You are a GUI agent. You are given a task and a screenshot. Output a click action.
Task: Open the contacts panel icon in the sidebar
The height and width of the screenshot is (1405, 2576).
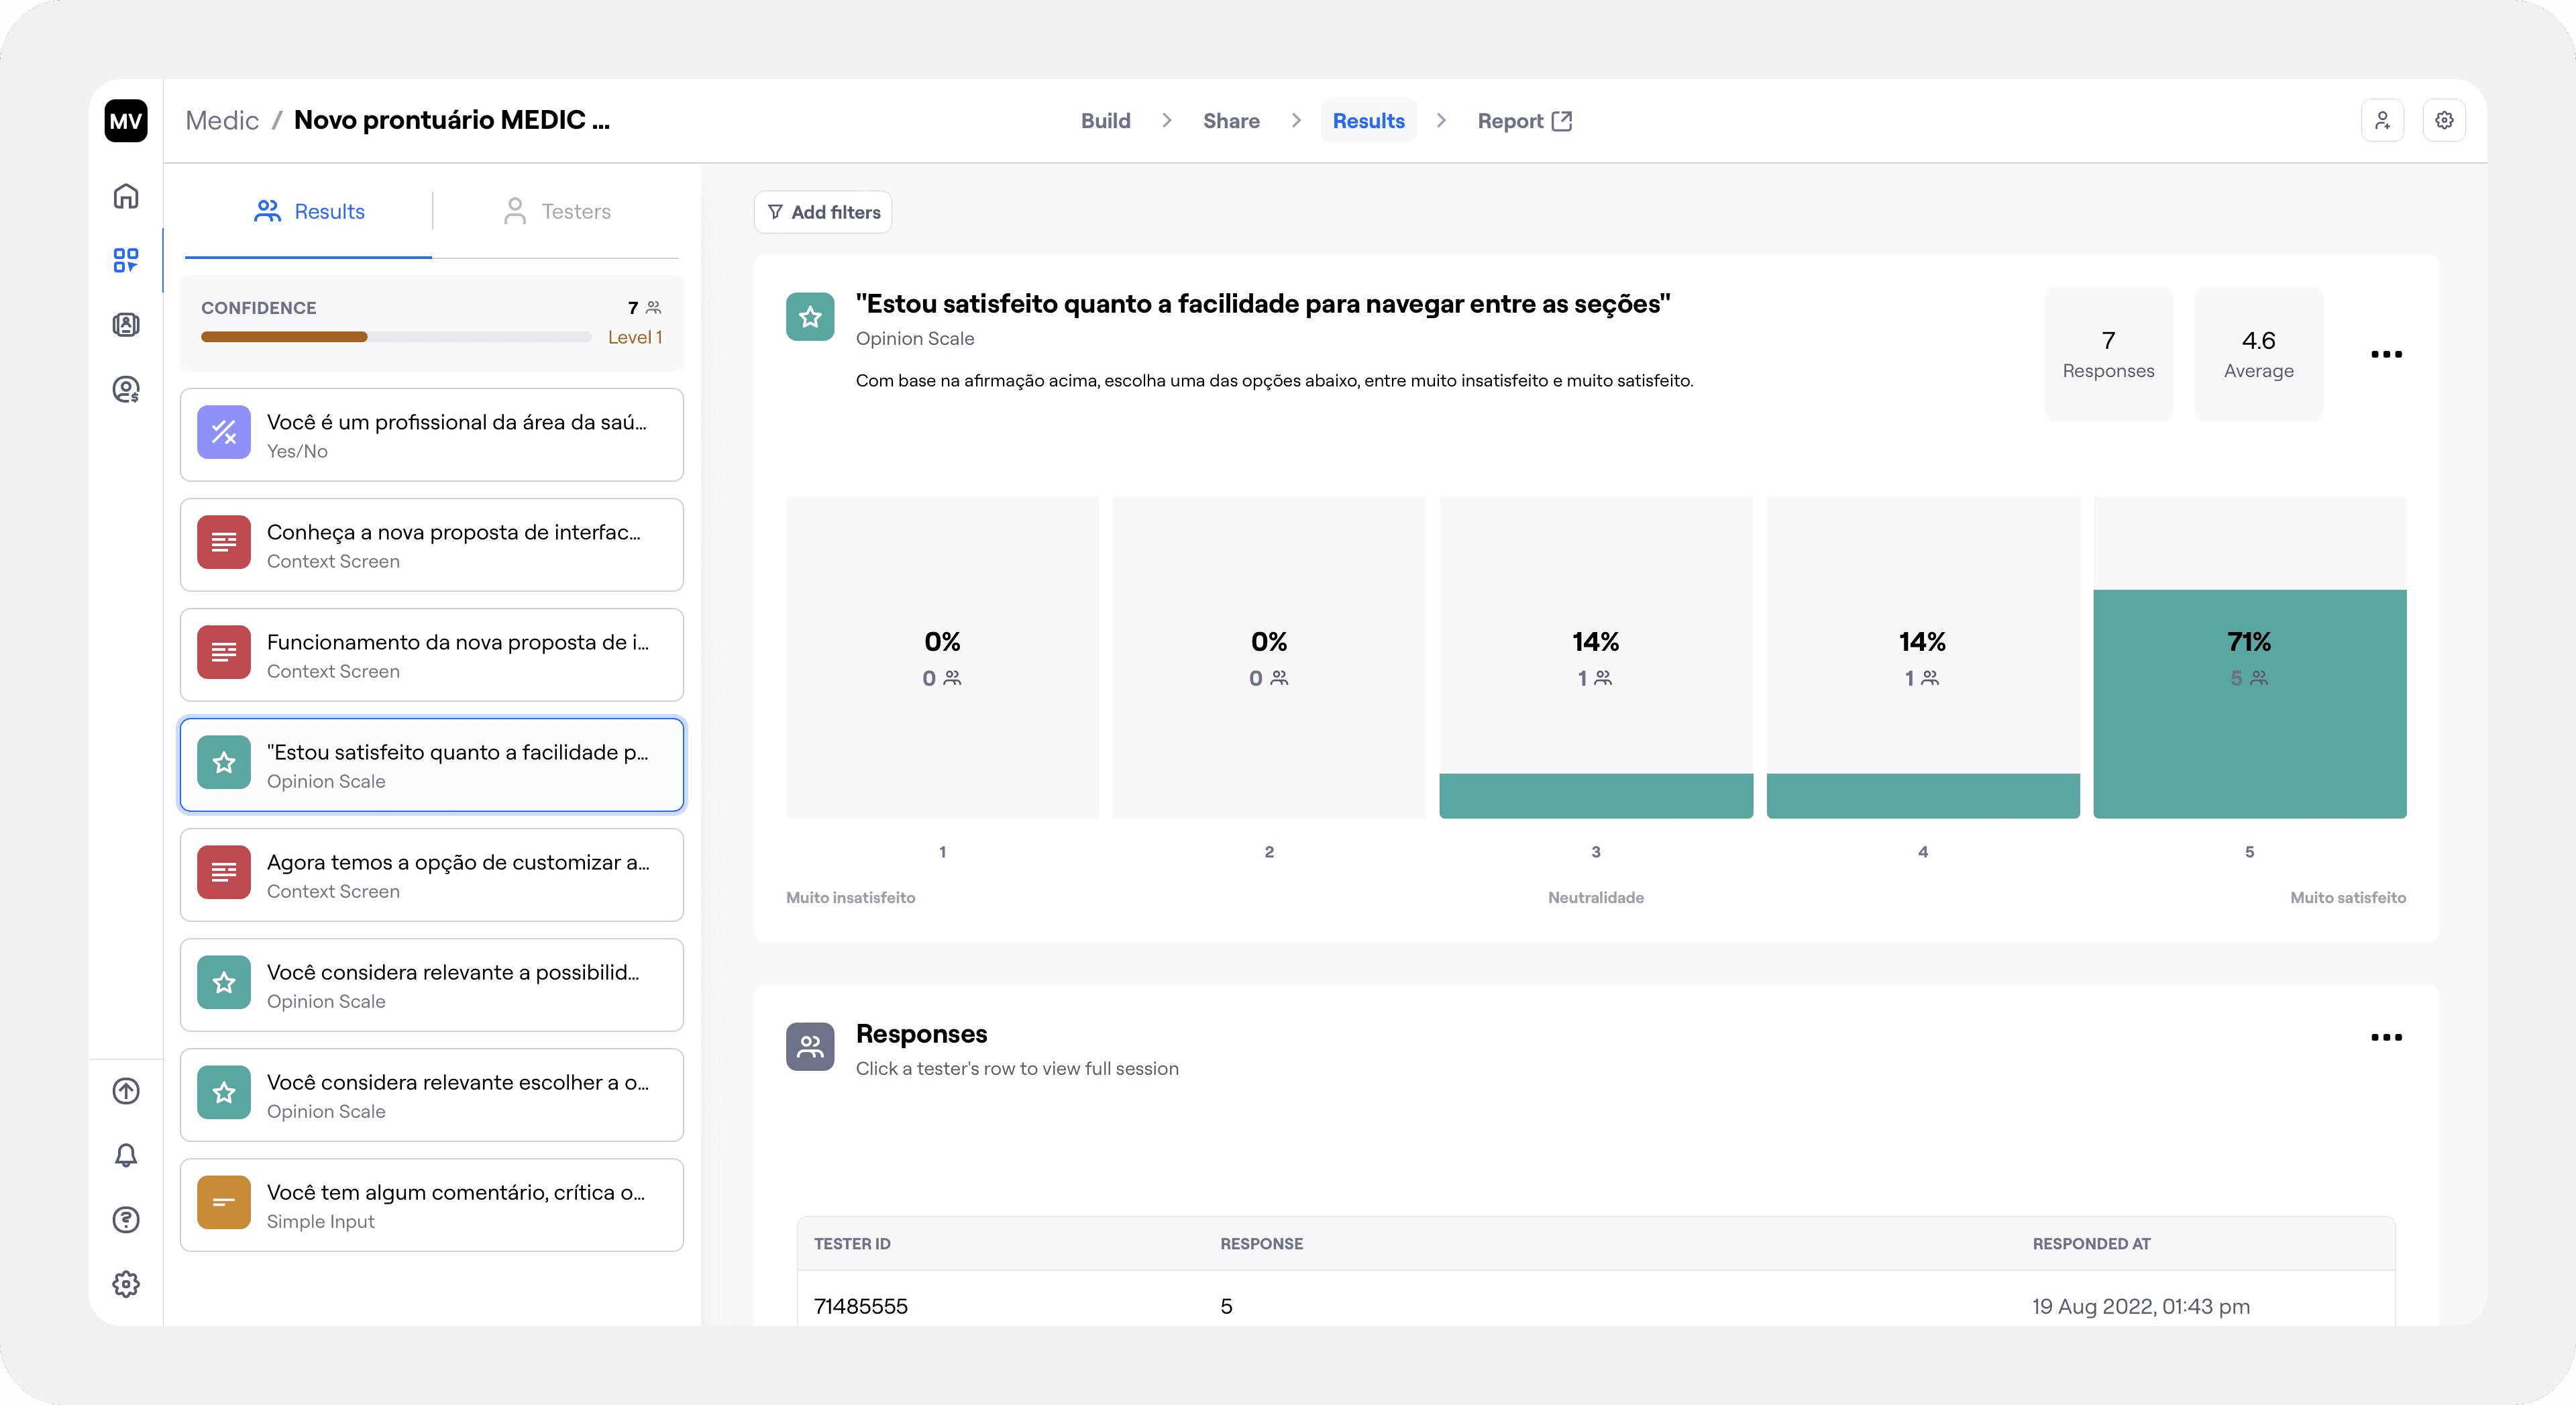(x=126, y=325)
